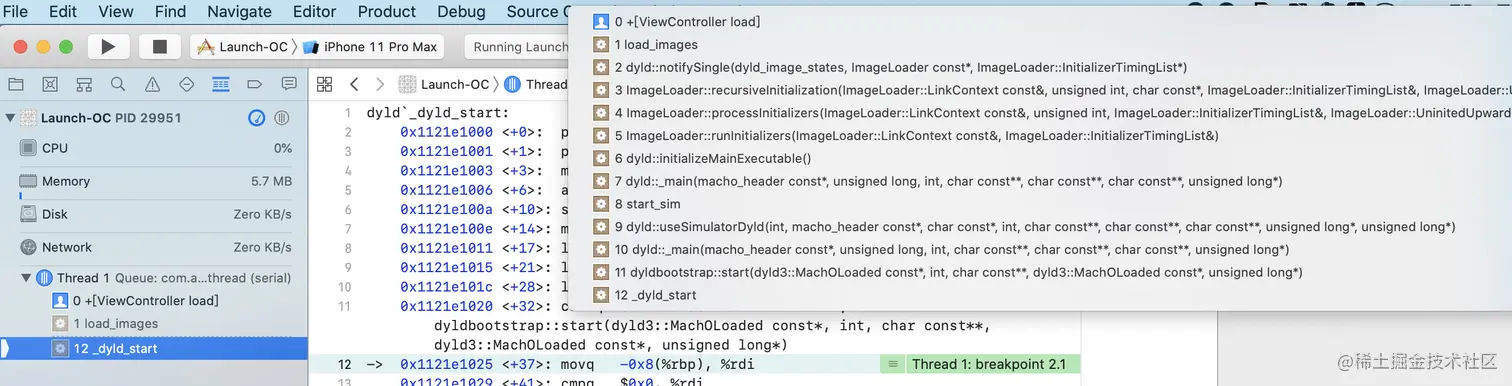Screen dimensions: 1512x386
Task: Click the CPU gauge icon
Action: [28, 148]
